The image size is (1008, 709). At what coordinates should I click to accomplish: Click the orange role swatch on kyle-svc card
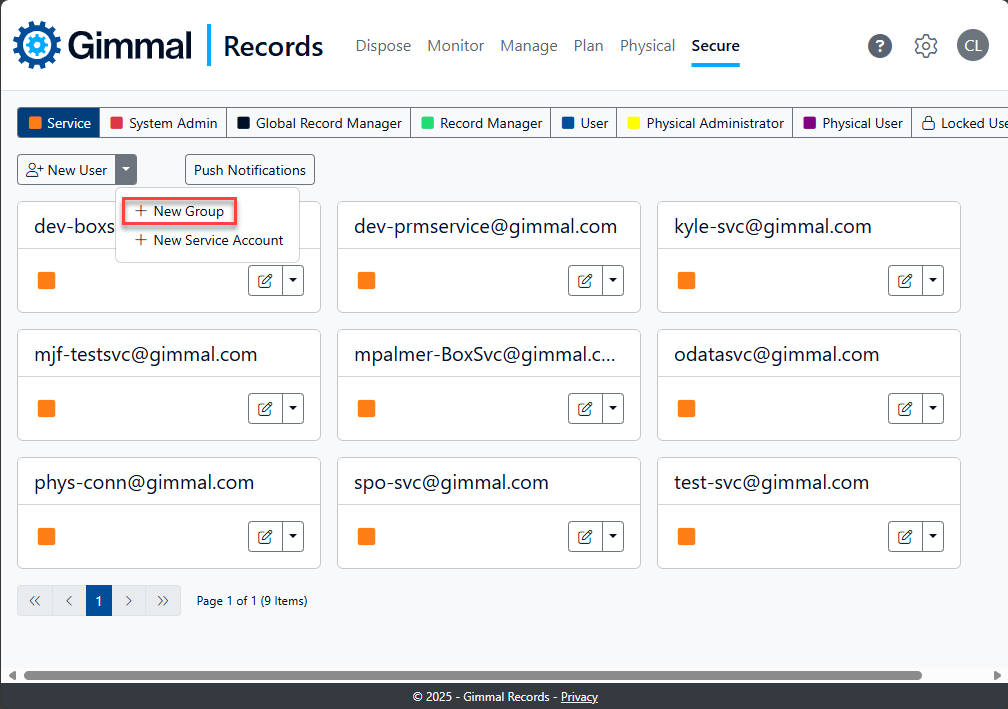[x=686, y=281]
